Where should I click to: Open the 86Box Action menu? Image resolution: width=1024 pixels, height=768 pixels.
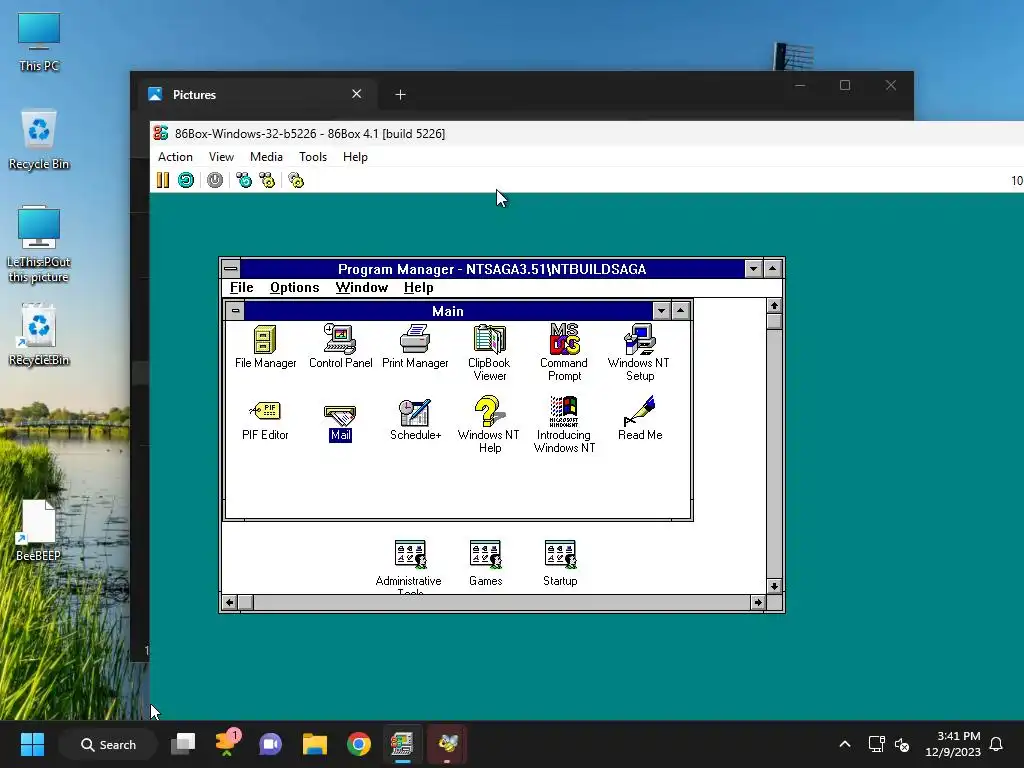pos(175,157)
